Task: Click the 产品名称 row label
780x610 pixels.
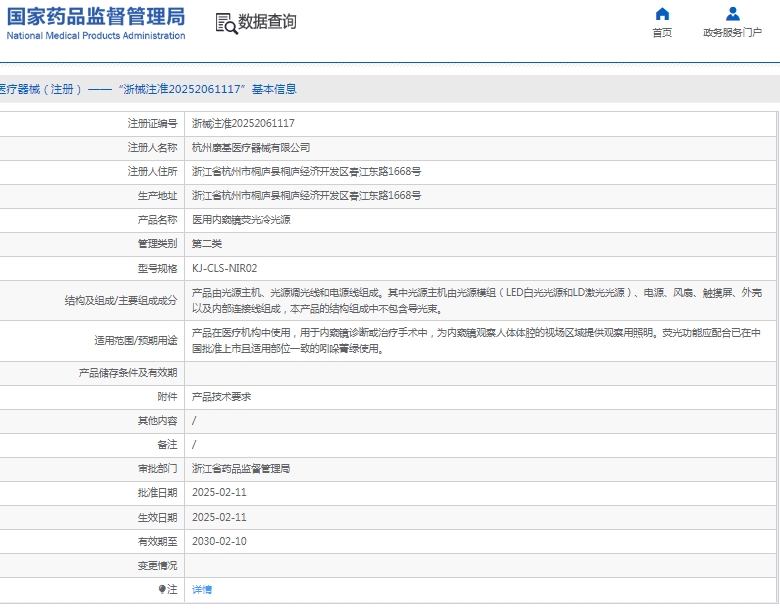Action: [157, 220]
